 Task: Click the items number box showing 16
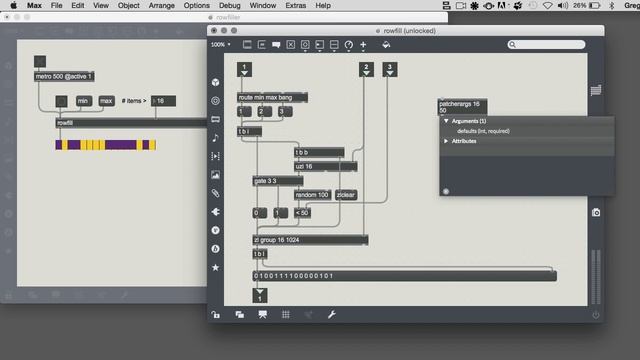point(163,101)
